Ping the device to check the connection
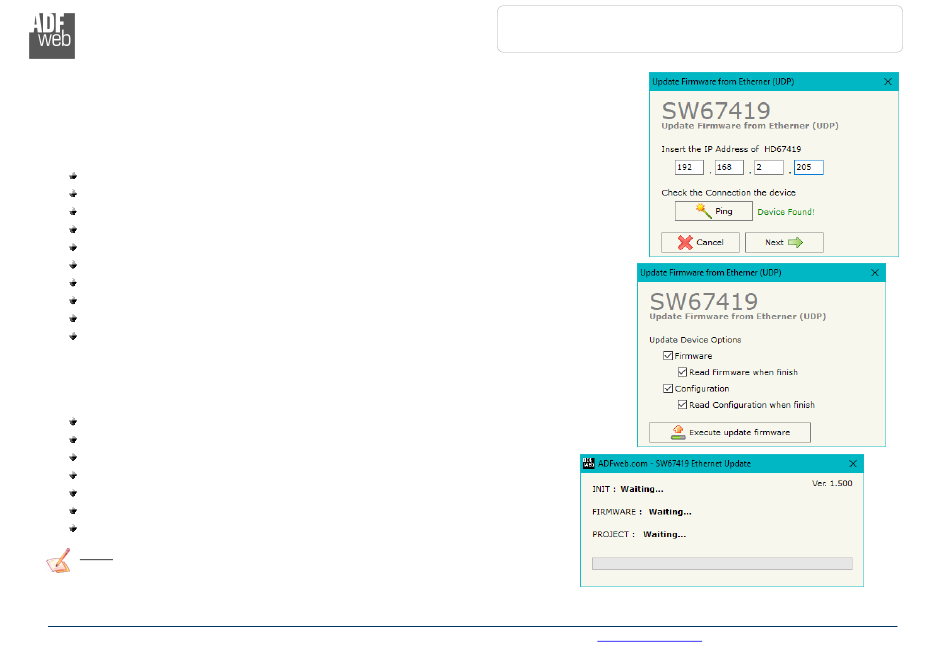 point(714,211)
